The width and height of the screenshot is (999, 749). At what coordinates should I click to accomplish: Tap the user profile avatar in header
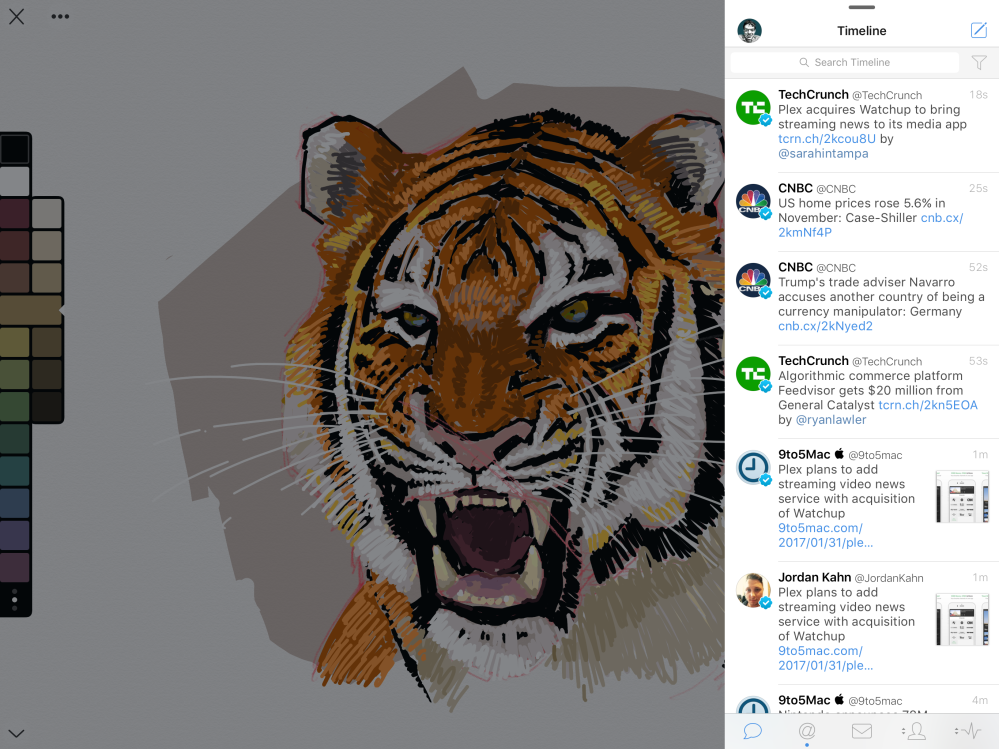(x=749, y=31)
